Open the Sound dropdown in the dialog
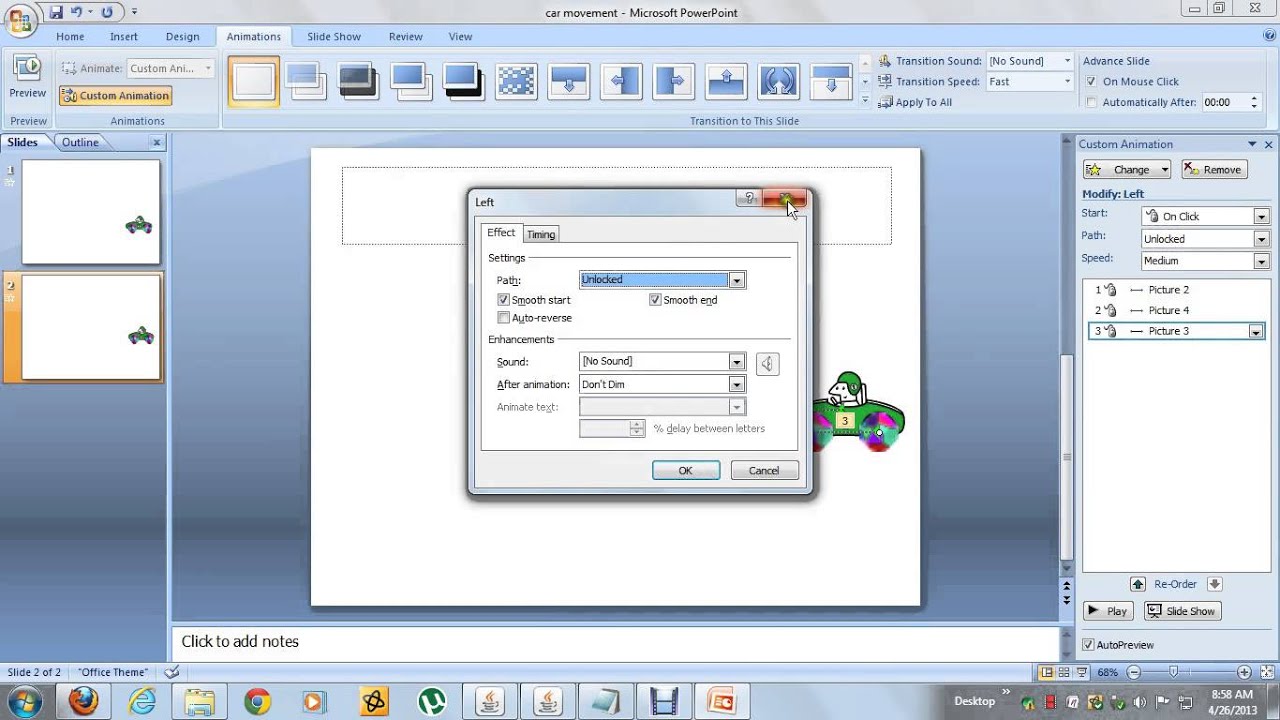1280x720 pixels. (x=736, y=362)
